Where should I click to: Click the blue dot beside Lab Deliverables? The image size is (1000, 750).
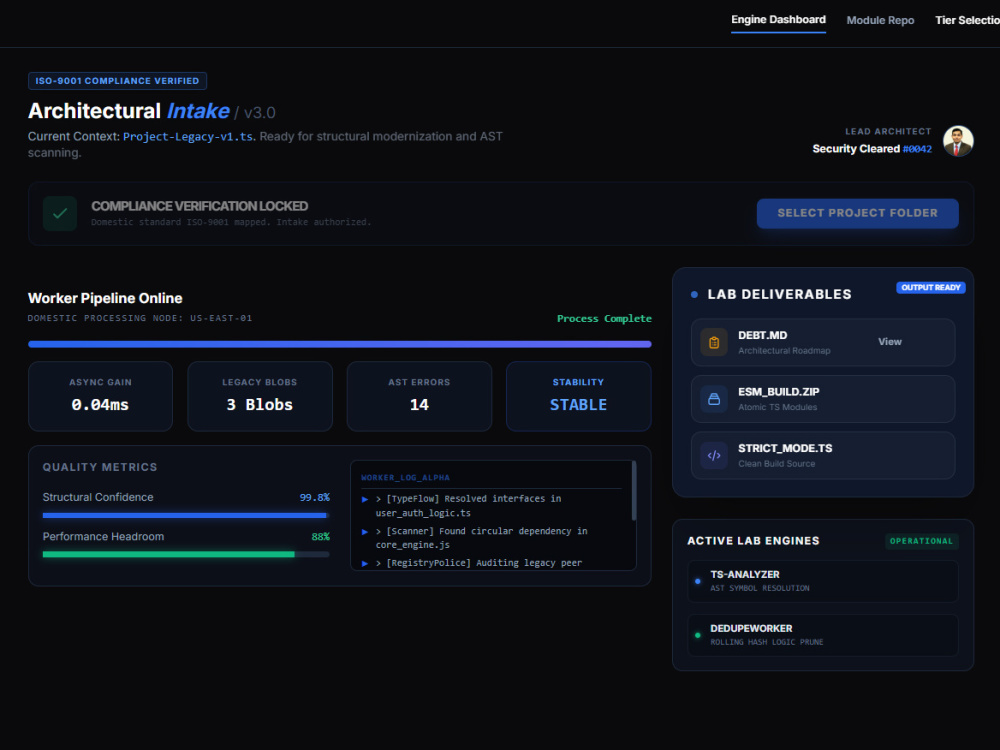(694, 295)
